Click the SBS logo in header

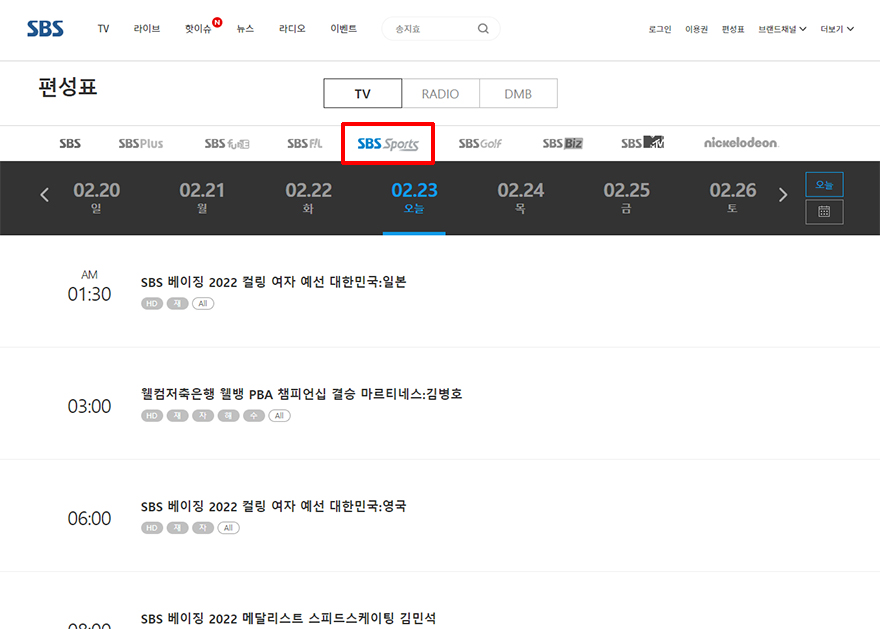point(45,29)
